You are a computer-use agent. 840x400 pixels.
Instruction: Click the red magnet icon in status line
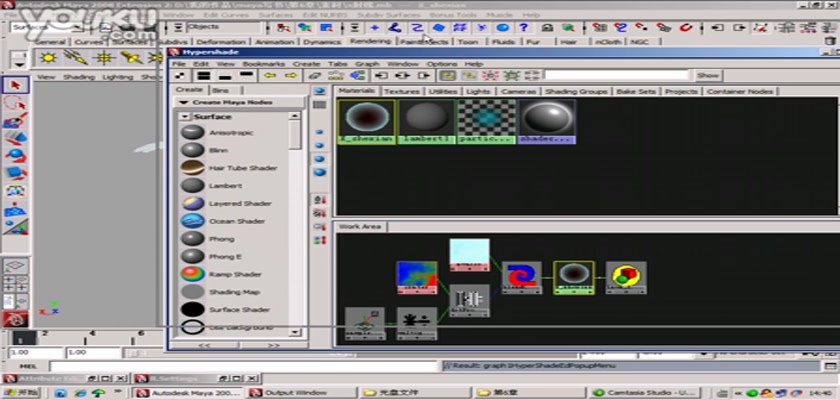[686, 27]
